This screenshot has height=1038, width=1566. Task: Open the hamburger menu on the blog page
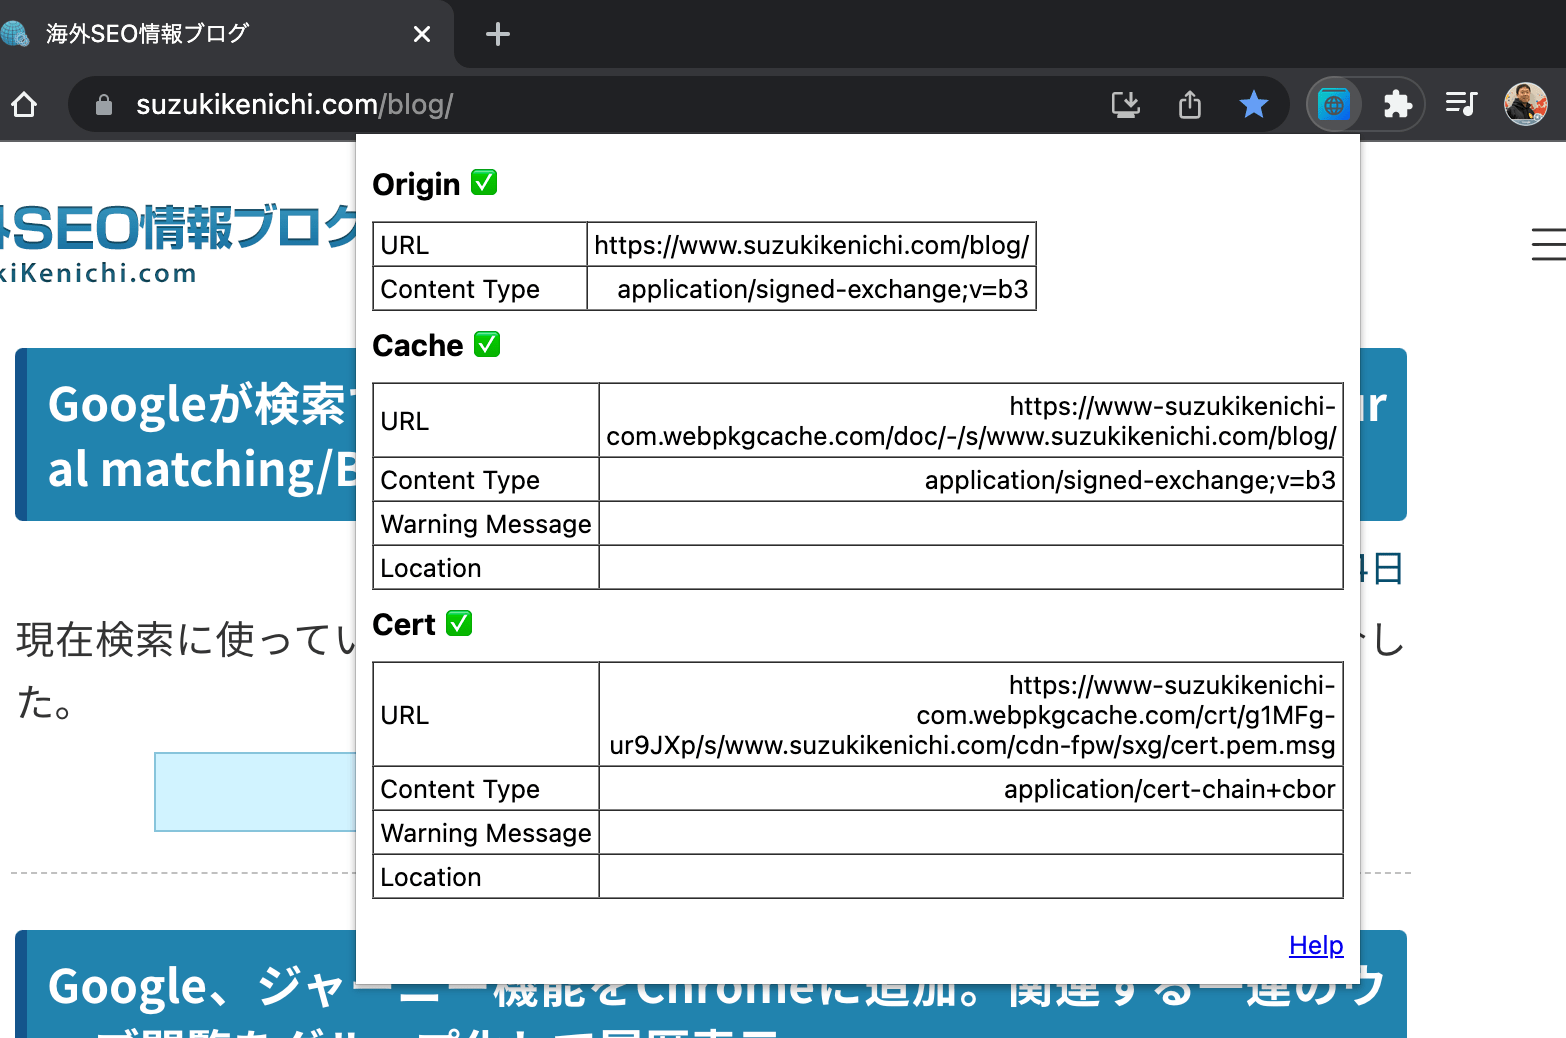coord(1548,244)
